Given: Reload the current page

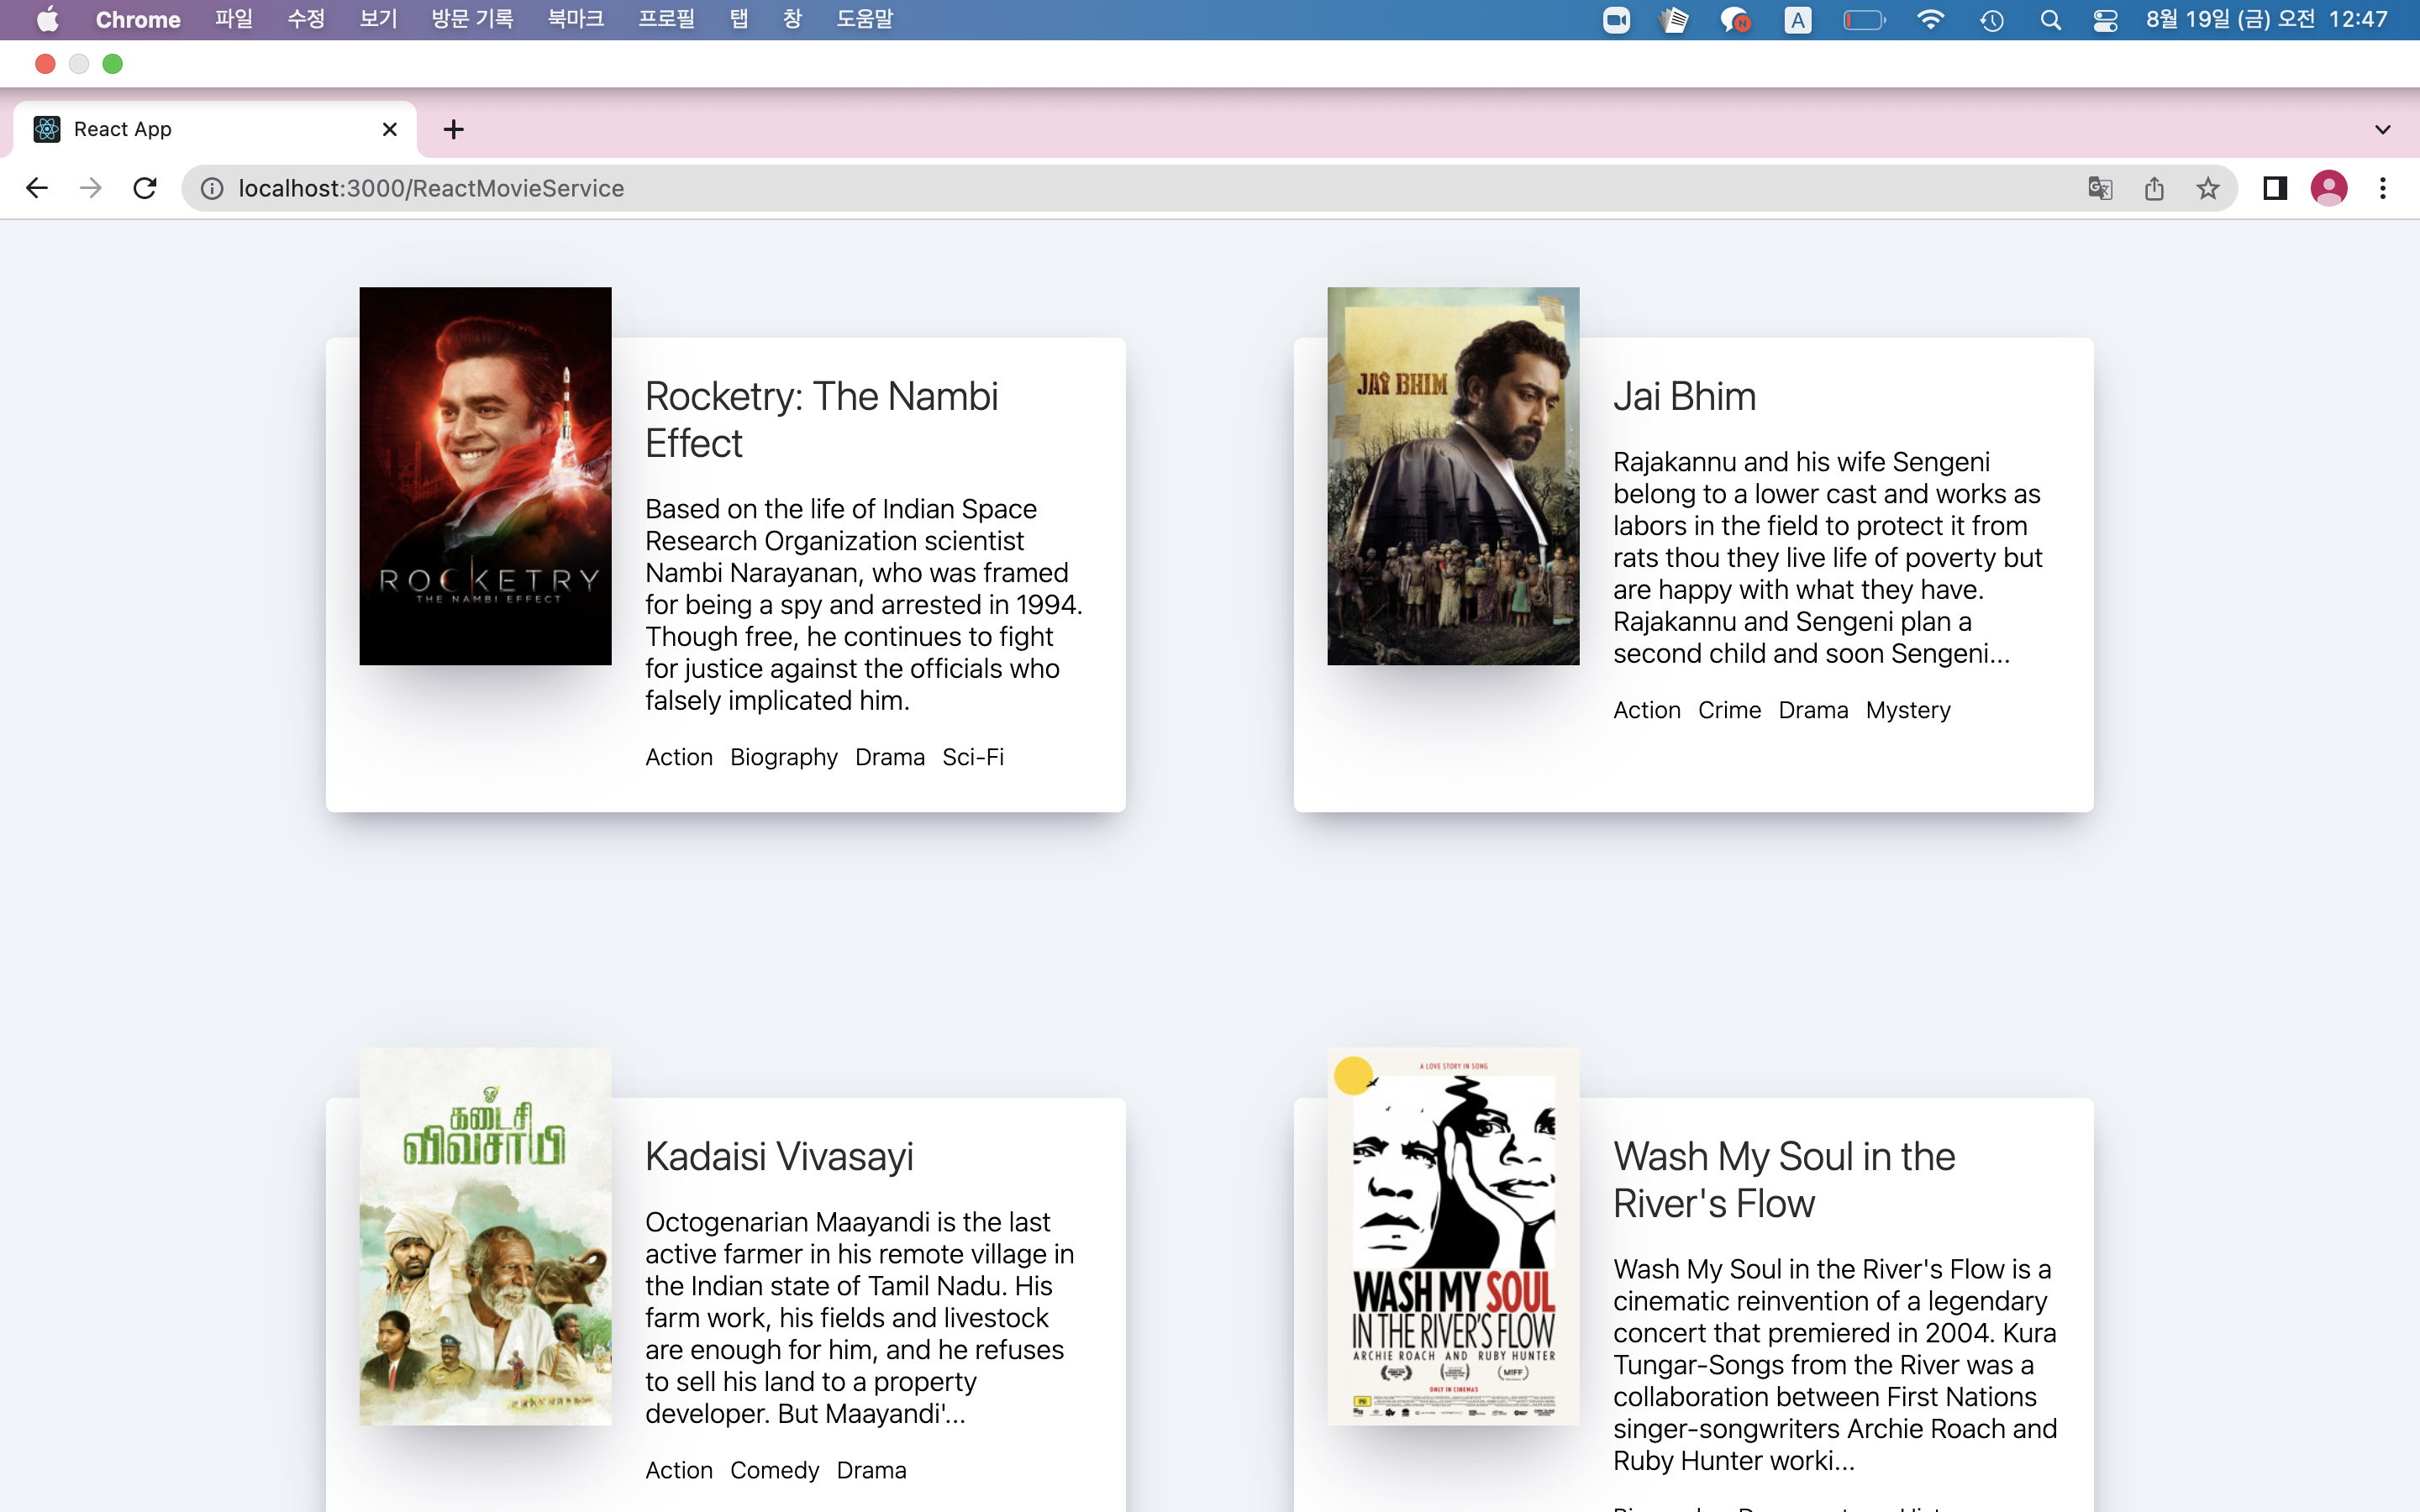Looking at the screenshot, I should [x=145, y=188].
